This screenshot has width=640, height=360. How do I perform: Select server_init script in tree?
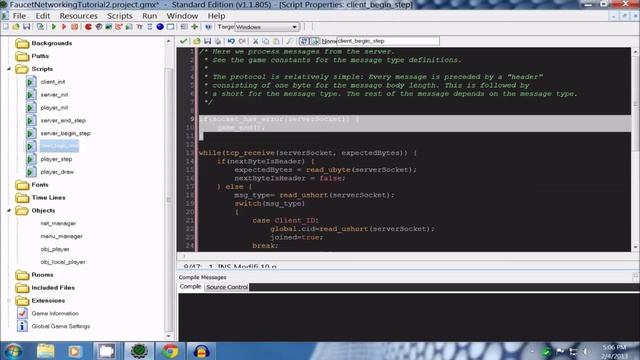pyautogui.click(x=54, y=95)
